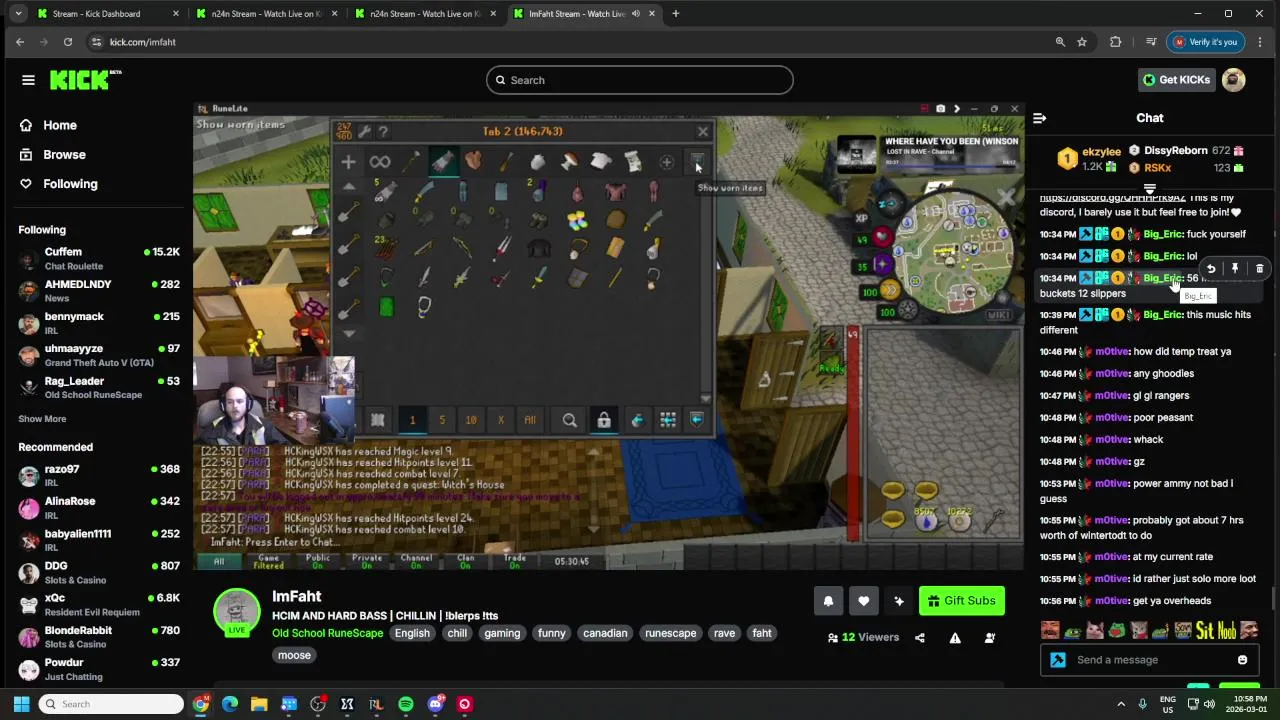1280x720 pixels.
Task: Click the bank help question mark
Action: pyautogui.click(x=383, y=131)
